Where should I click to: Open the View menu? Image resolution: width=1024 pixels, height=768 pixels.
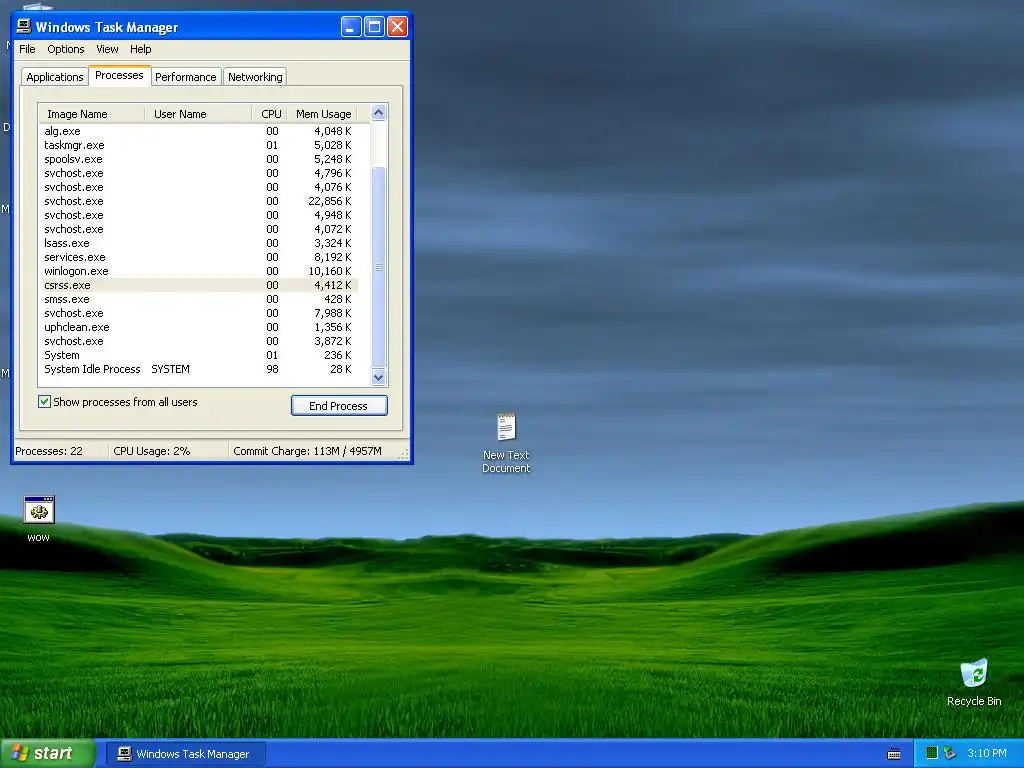[x=107, y=49]
